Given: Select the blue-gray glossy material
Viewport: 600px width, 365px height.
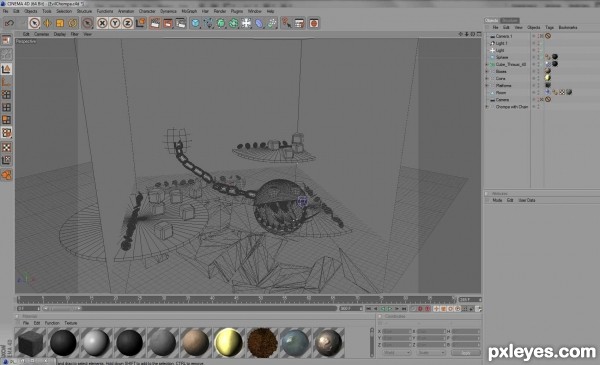Looking at the screenshot, I should point(295,342).
